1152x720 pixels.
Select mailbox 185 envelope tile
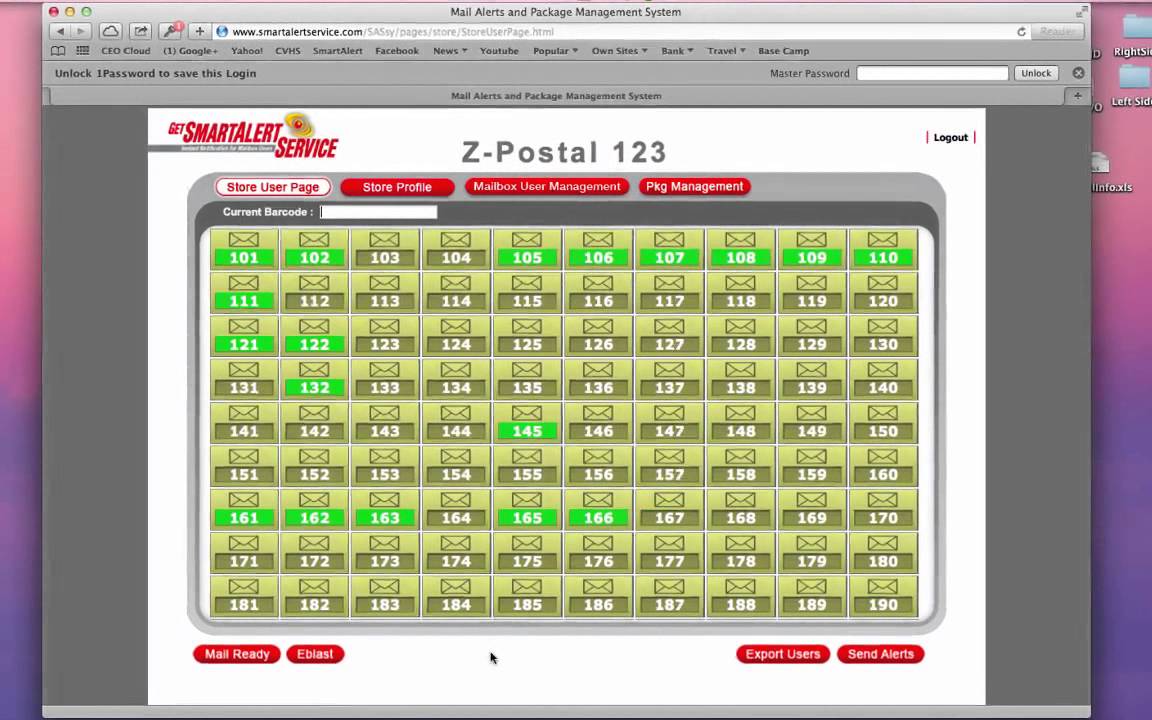527,596
